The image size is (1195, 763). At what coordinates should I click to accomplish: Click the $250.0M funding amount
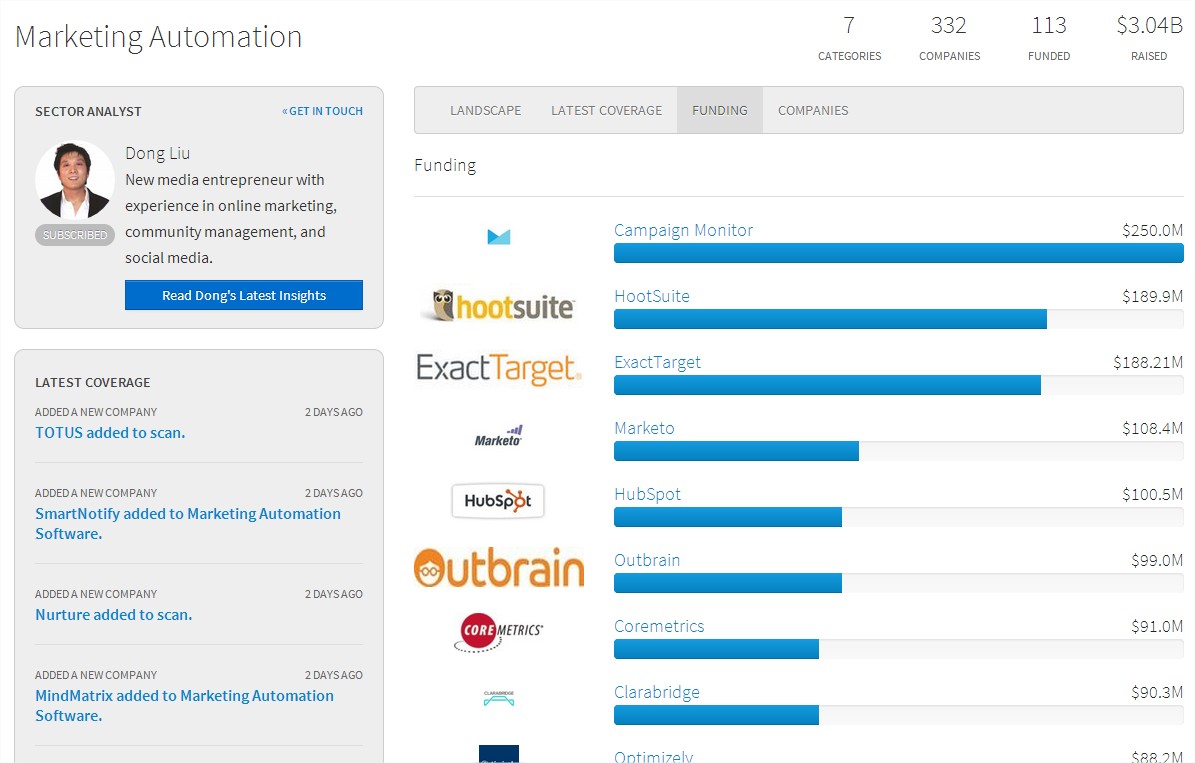(1152, 230)
